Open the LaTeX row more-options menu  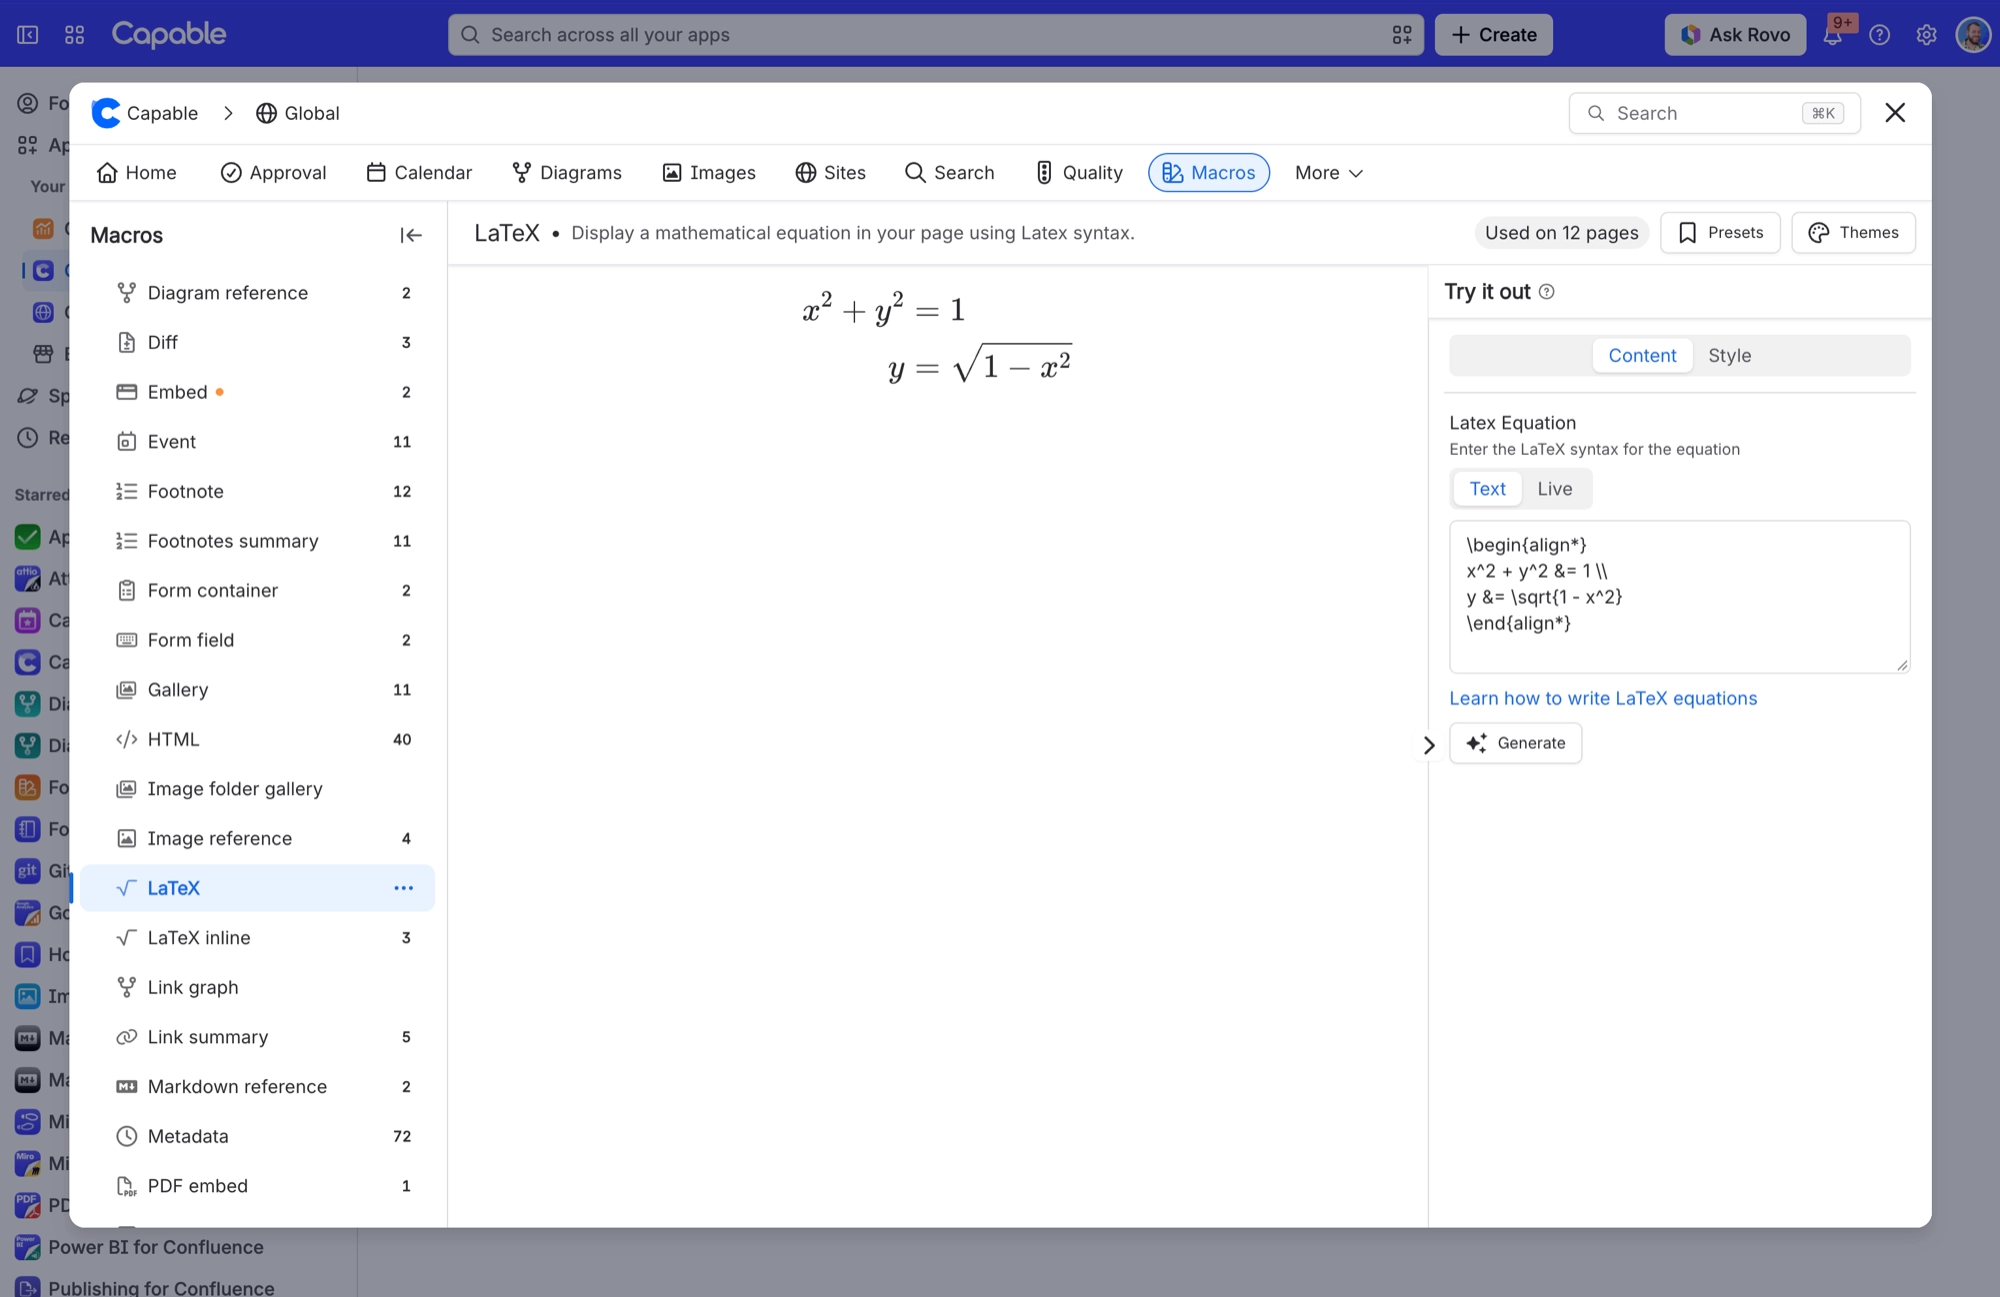pos(403,888)
